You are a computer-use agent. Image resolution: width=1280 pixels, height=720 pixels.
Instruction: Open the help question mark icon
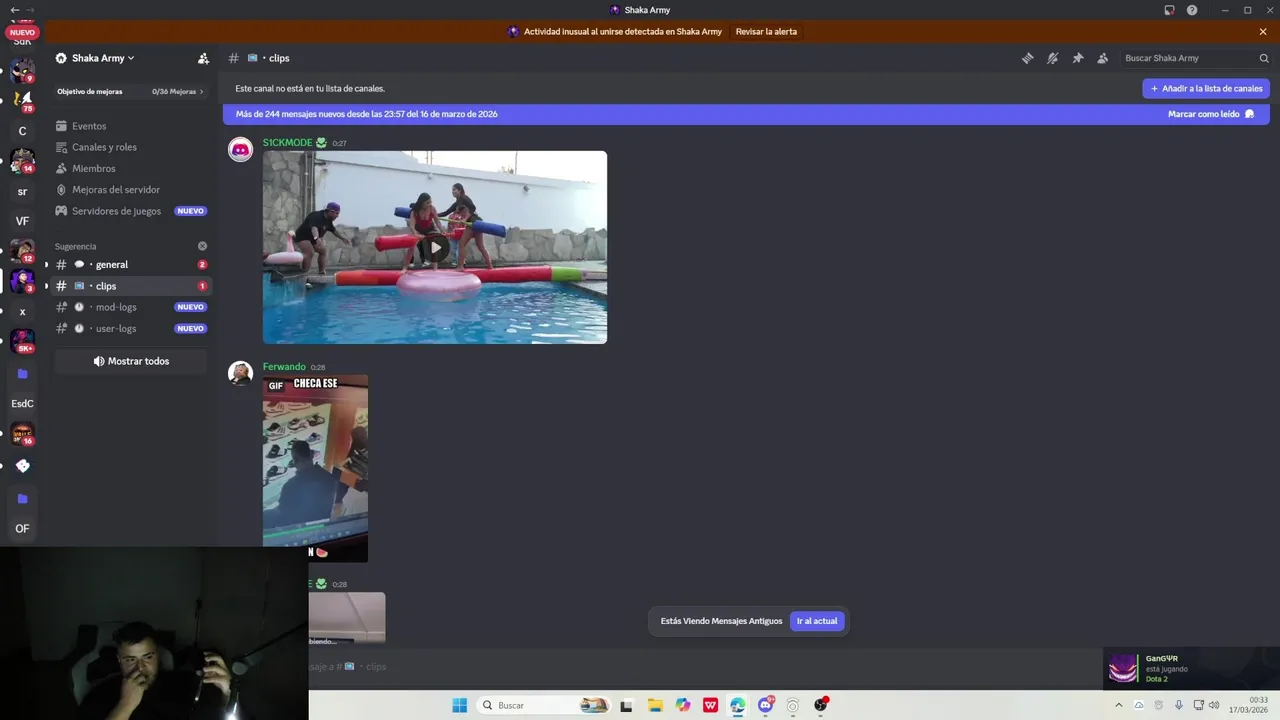tap(1192, 10)
